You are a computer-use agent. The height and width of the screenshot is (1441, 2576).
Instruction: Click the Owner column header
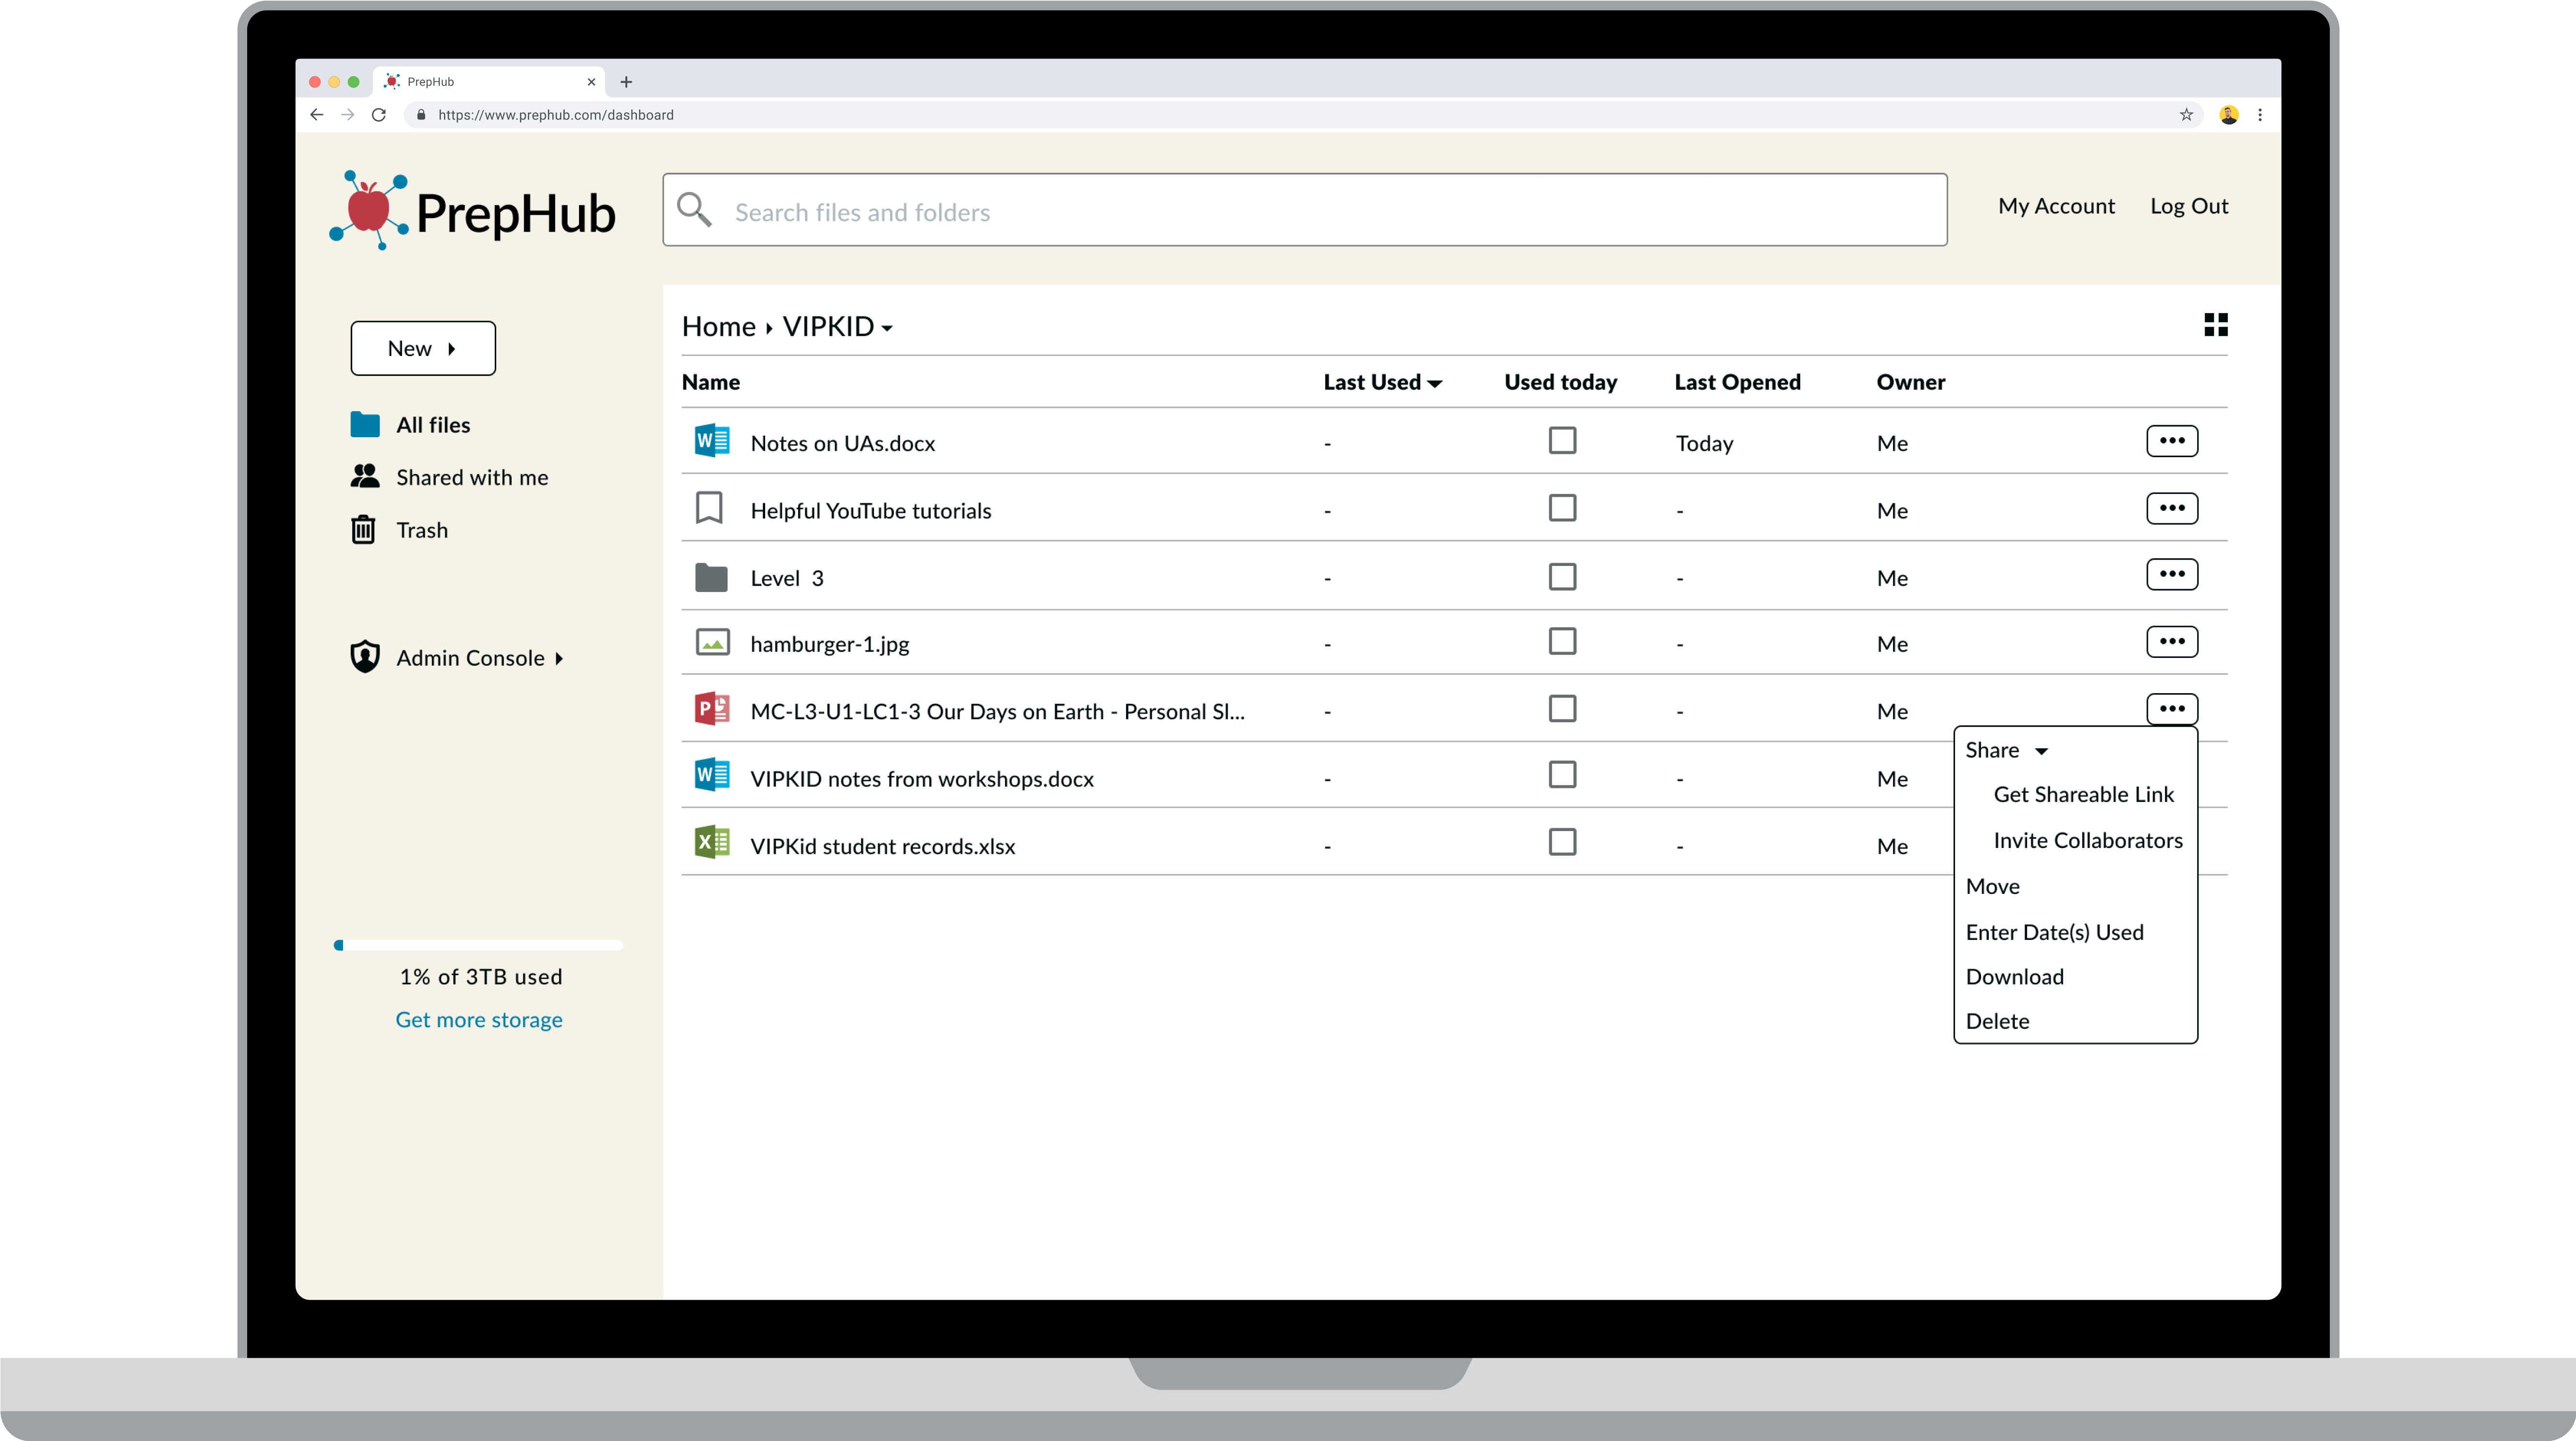point(1911,382)
